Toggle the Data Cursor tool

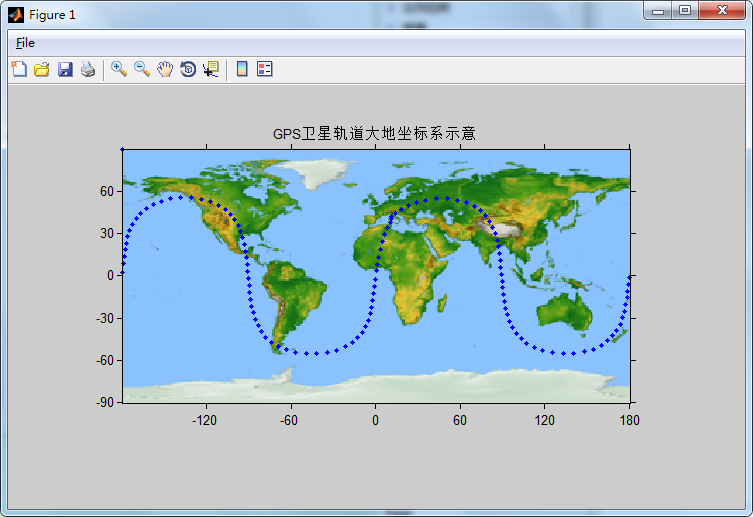click(211, 69)
